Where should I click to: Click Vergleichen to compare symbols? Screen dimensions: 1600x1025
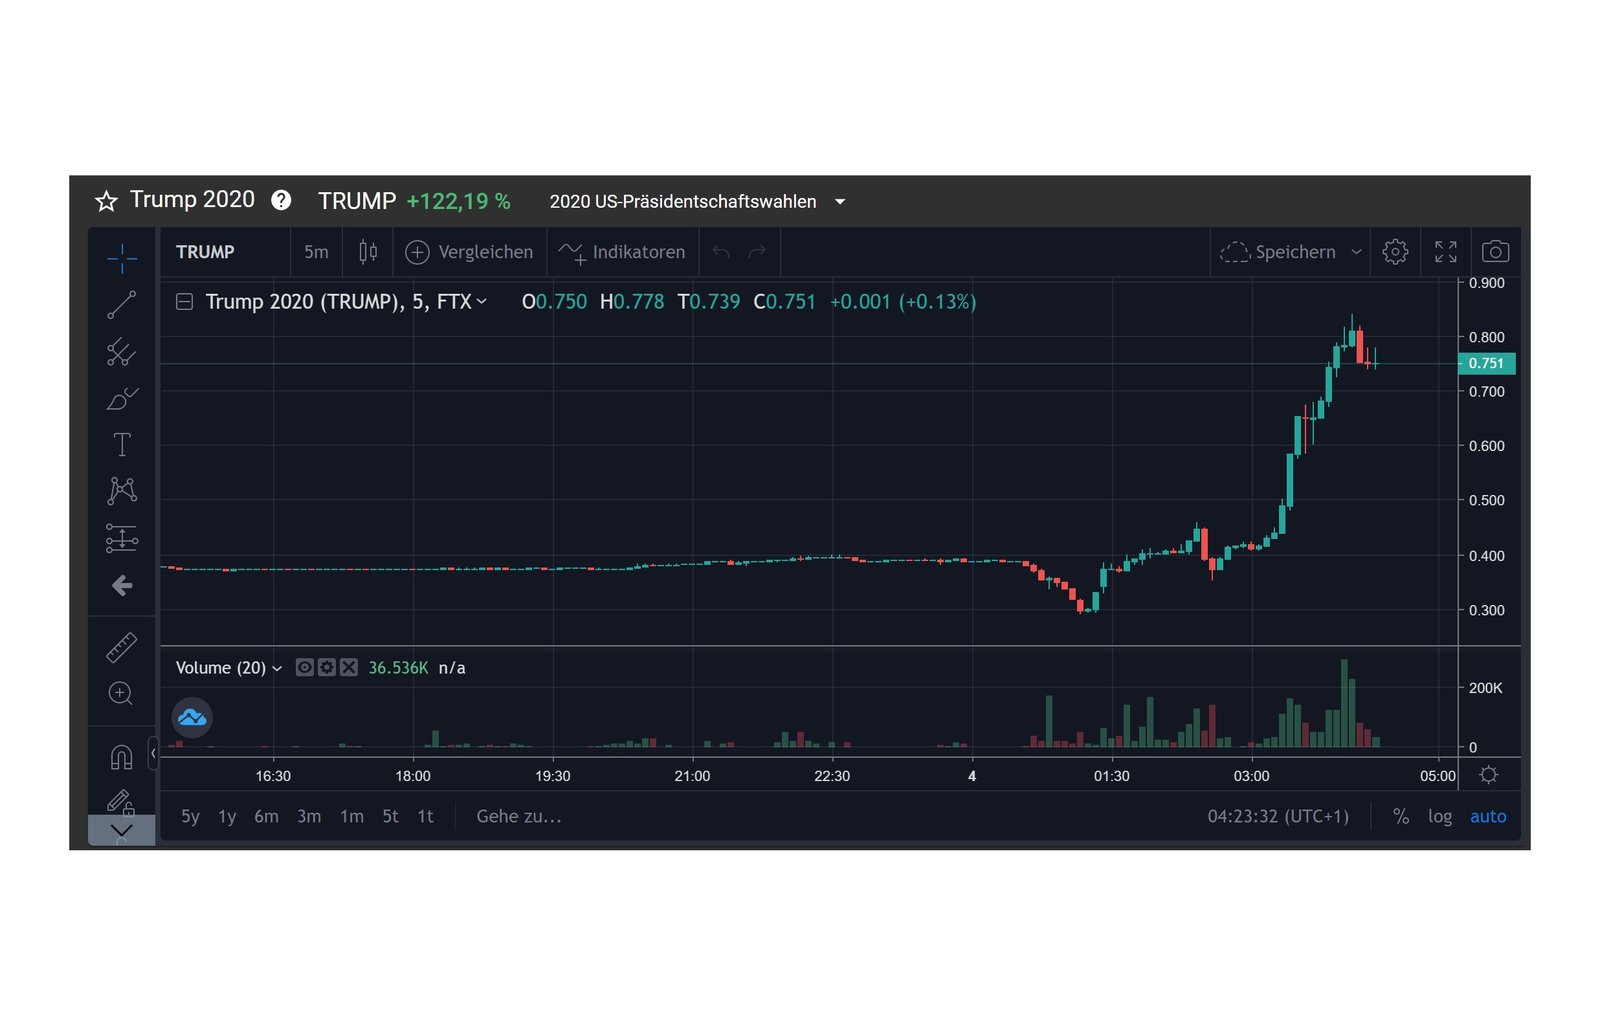470,252
